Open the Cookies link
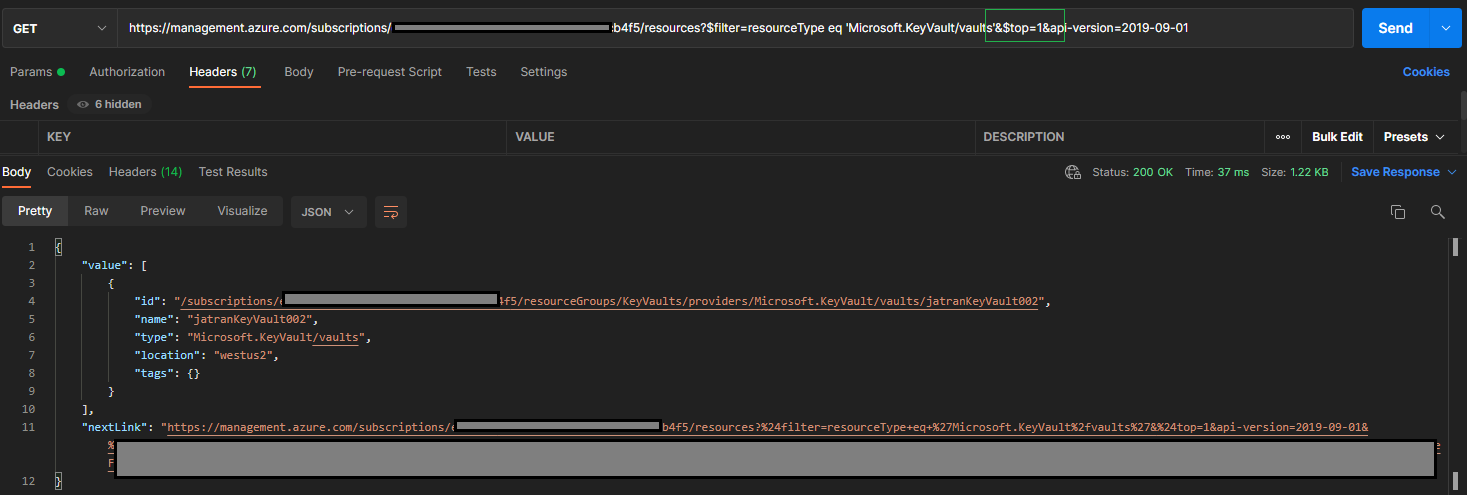The height and width of the screenshot is (495, 1467). [1426, 72]
